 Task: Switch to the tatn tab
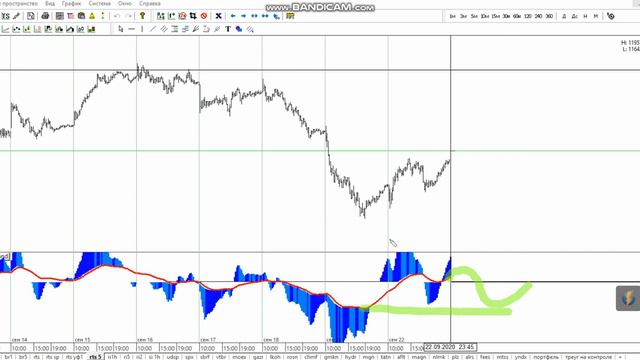point(385,357)
